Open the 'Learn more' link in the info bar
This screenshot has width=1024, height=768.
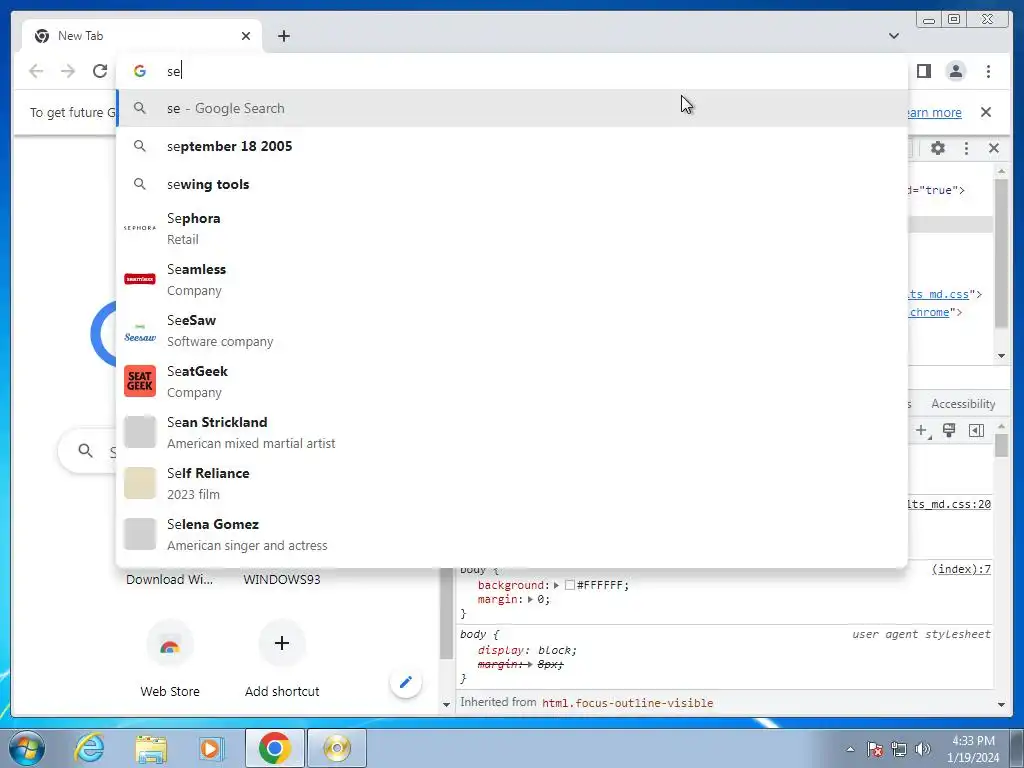[x=935, y=112]
